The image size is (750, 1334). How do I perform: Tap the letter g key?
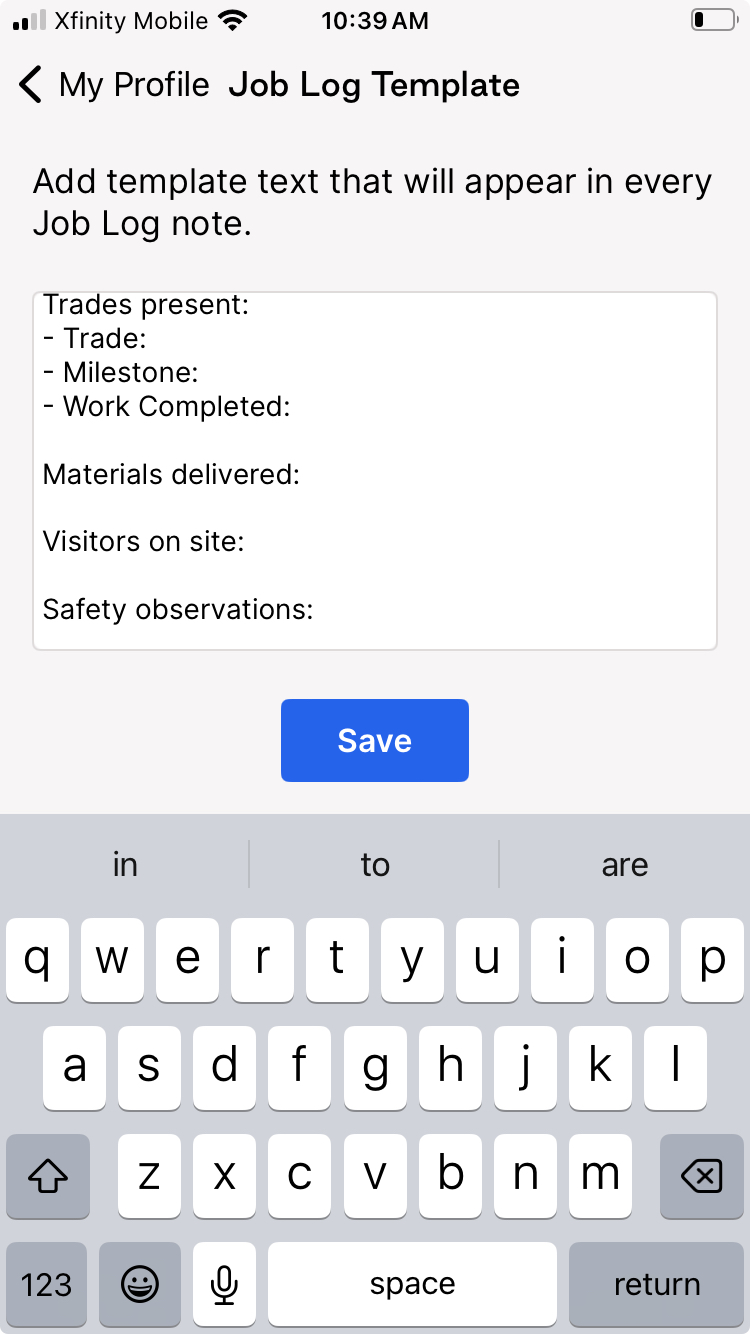(x=375, y=1068)
